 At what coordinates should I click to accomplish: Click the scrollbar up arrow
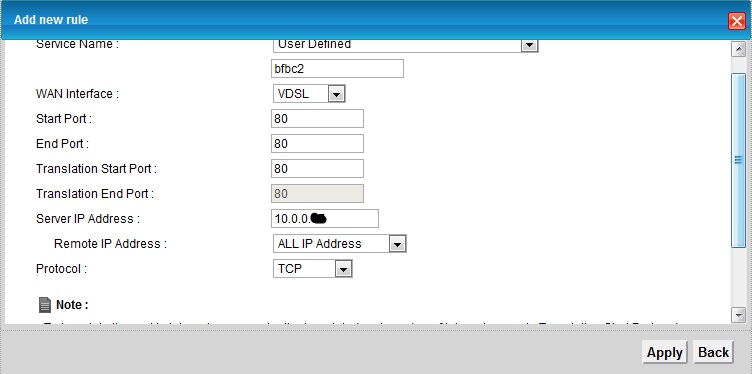coord(739,49)
